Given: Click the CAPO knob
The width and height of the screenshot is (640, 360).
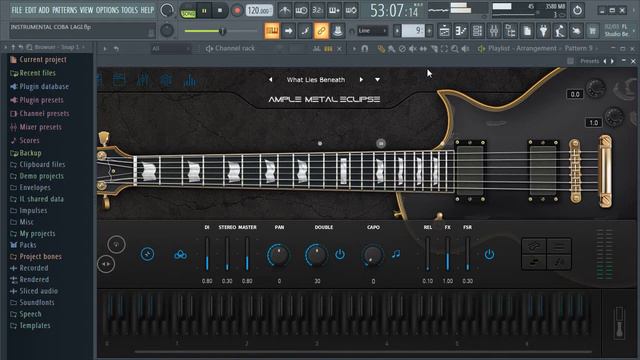Looking at the screenshot, I should [x=373, y=255].
